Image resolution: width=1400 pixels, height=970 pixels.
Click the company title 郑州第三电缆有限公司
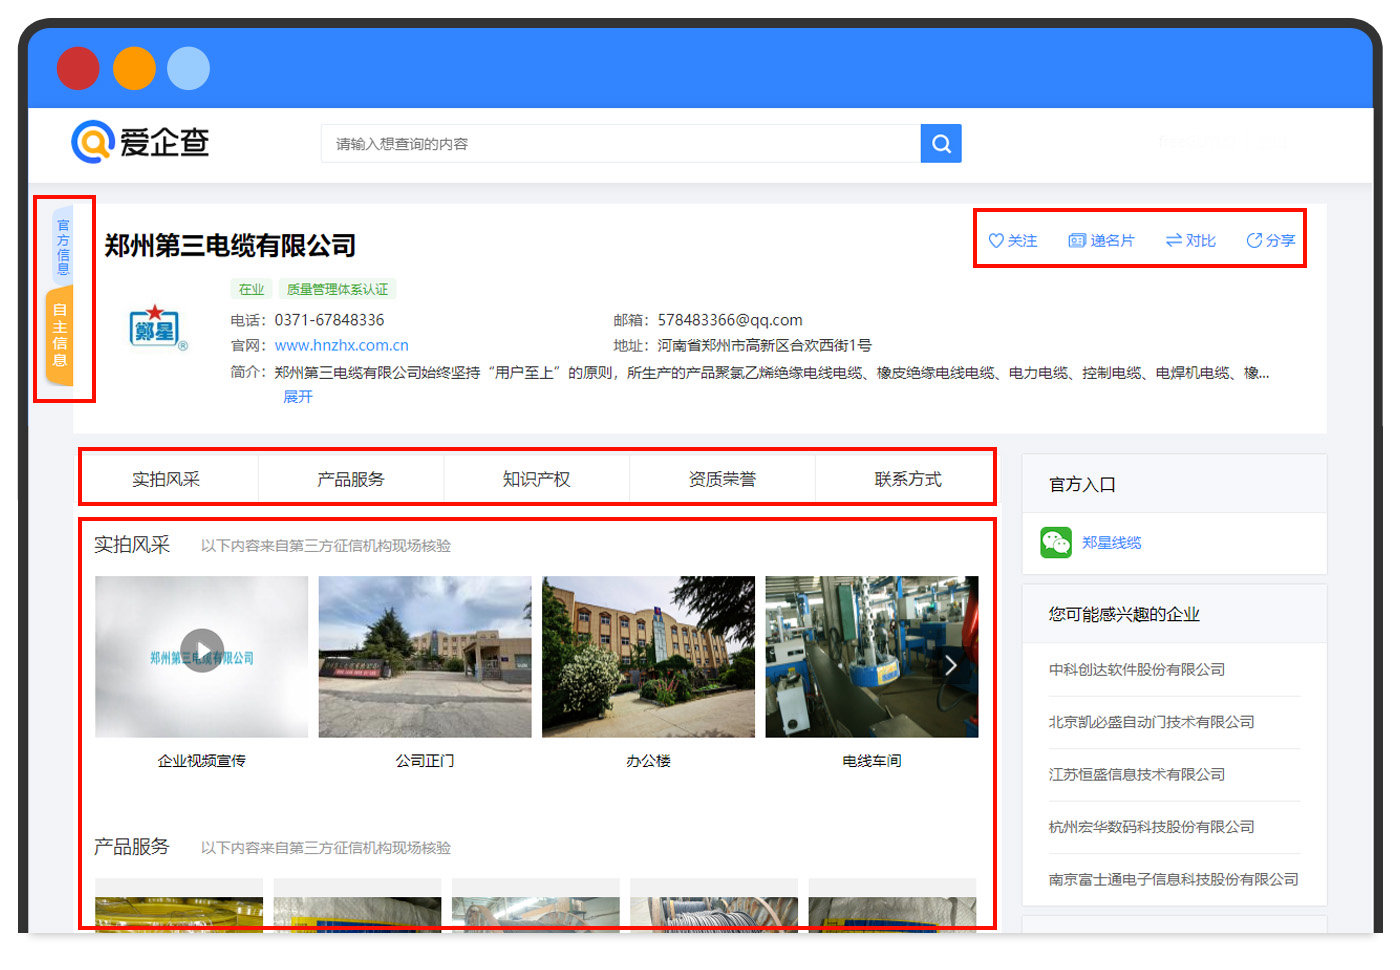click(x=230, y=245)
